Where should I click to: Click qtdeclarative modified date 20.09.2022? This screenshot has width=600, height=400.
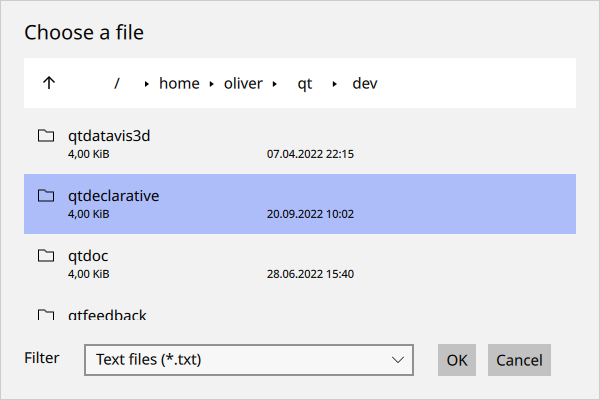point(311,214)
